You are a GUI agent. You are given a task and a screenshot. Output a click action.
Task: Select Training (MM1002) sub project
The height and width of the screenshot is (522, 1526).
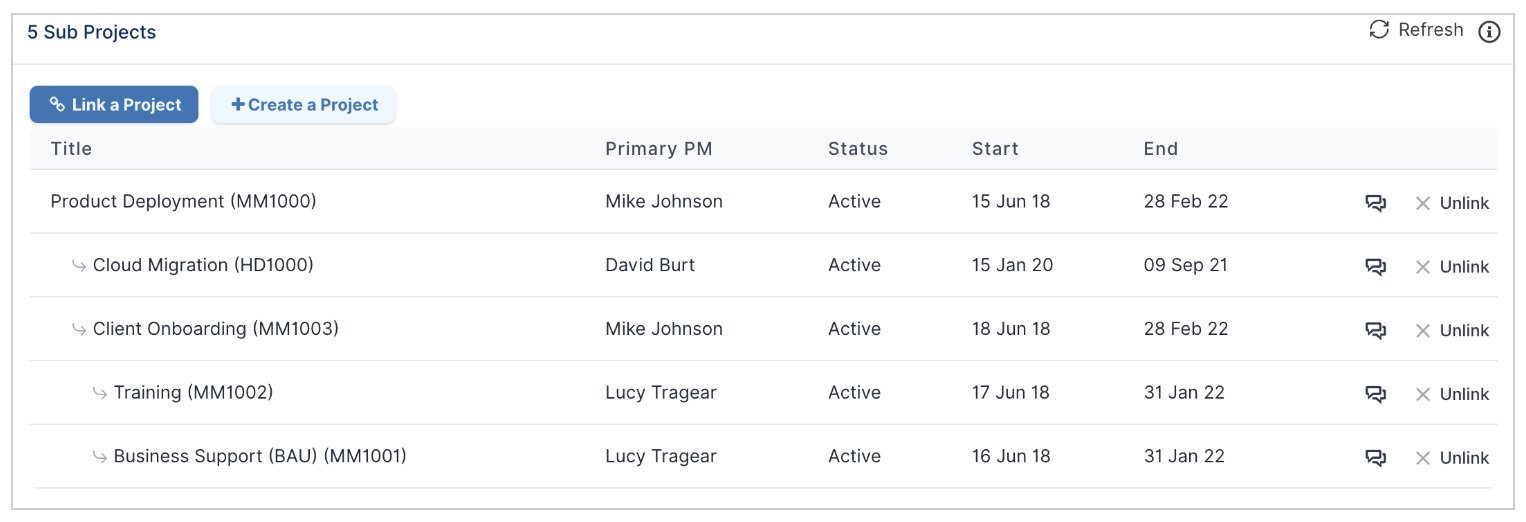(x=193, y=393)
